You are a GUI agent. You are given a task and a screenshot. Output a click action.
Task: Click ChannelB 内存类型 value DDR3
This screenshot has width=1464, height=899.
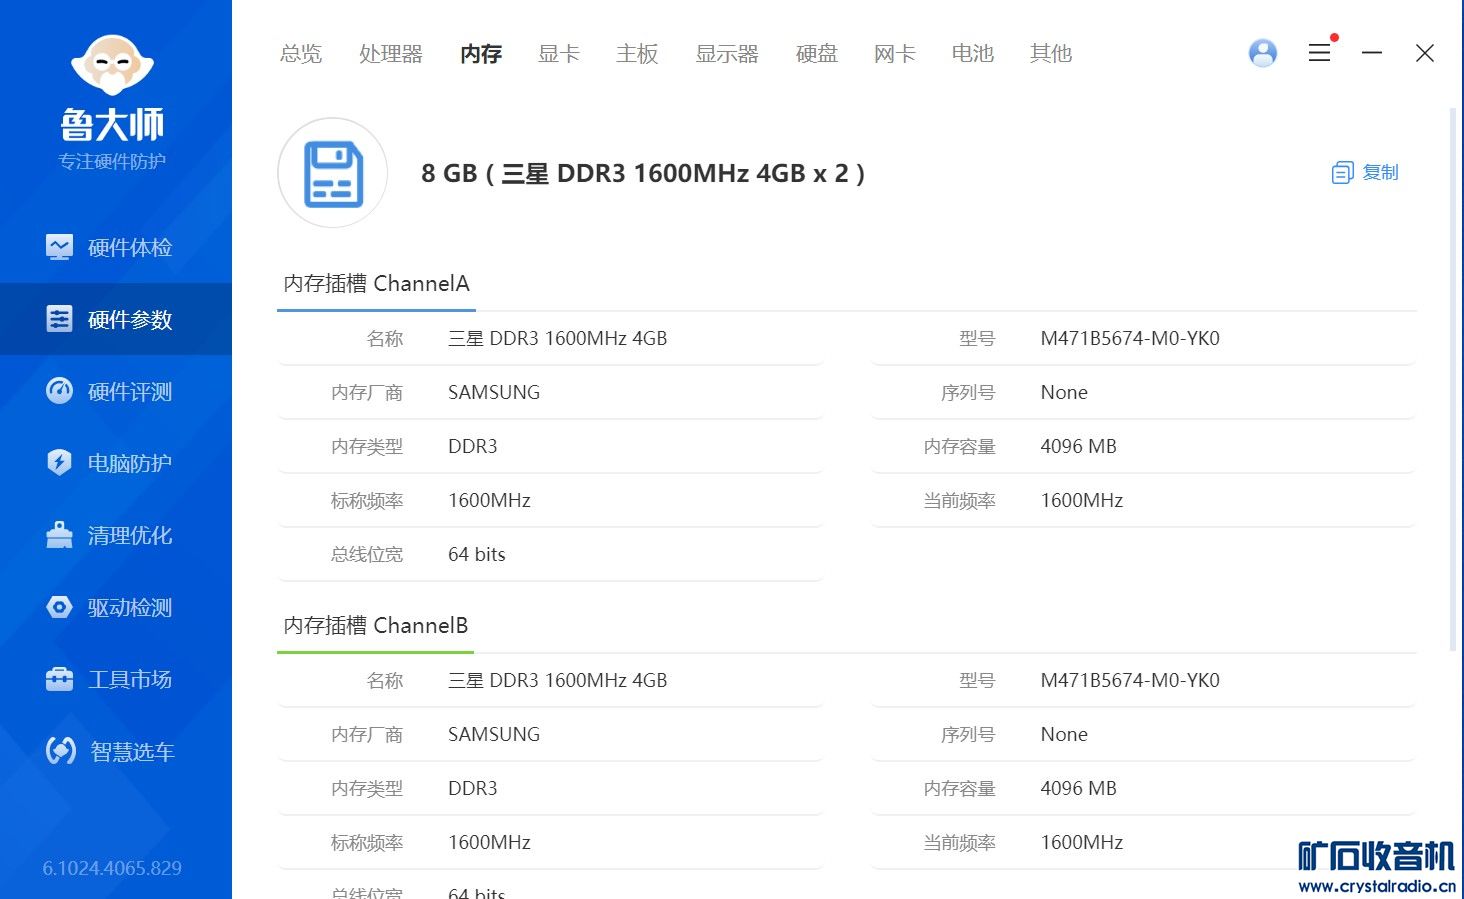[473, 788]
